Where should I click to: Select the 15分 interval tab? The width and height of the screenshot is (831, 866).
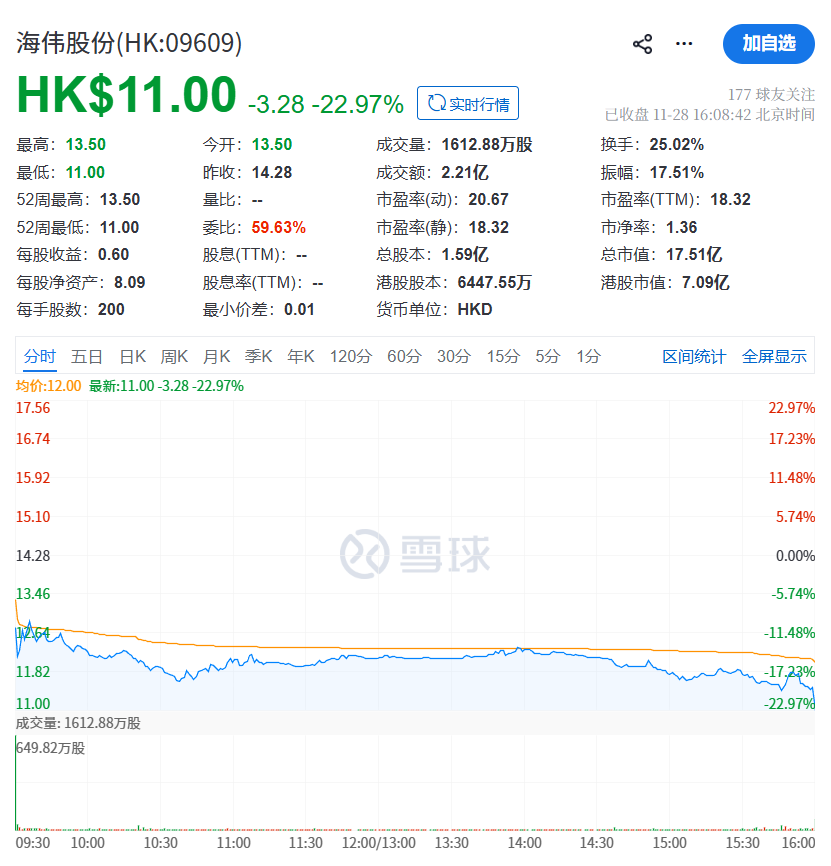503,357
